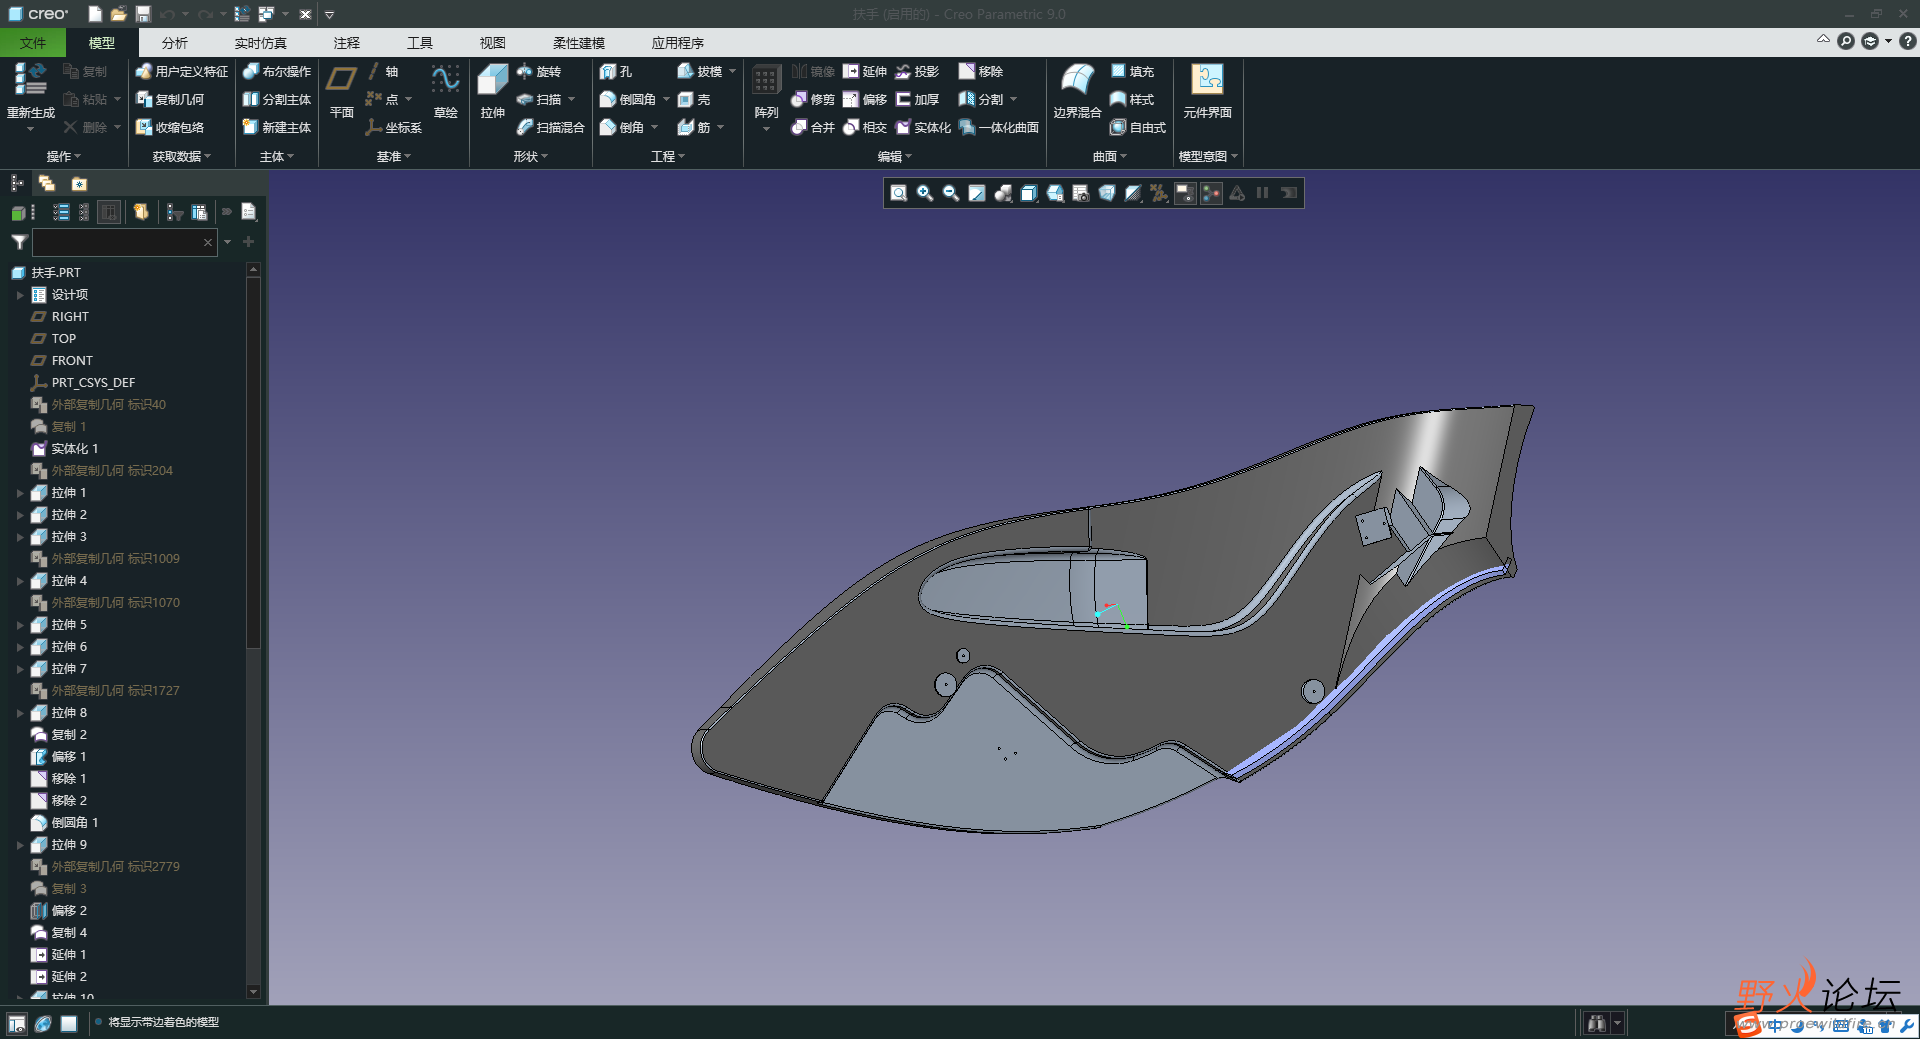Expand the 拉伸 1 tree node
The width and height of the screenshot is (1920, 1040).
click(x=20, y=493)
